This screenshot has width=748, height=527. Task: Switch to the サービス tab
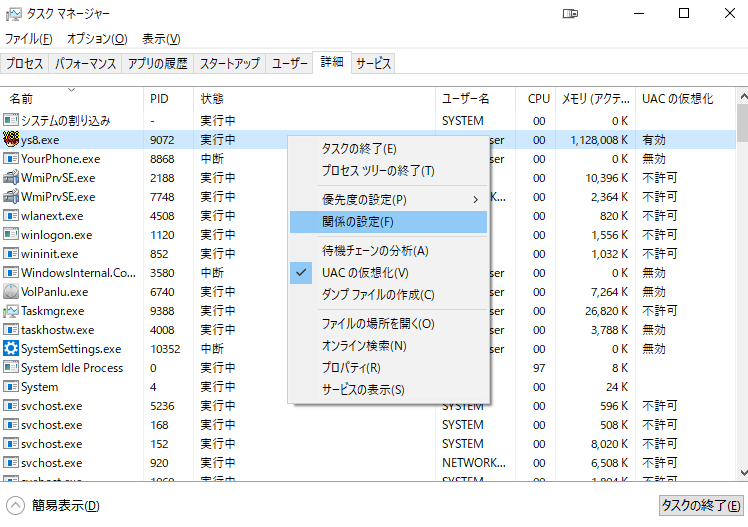pyautogui.click(x=373, y=63)
